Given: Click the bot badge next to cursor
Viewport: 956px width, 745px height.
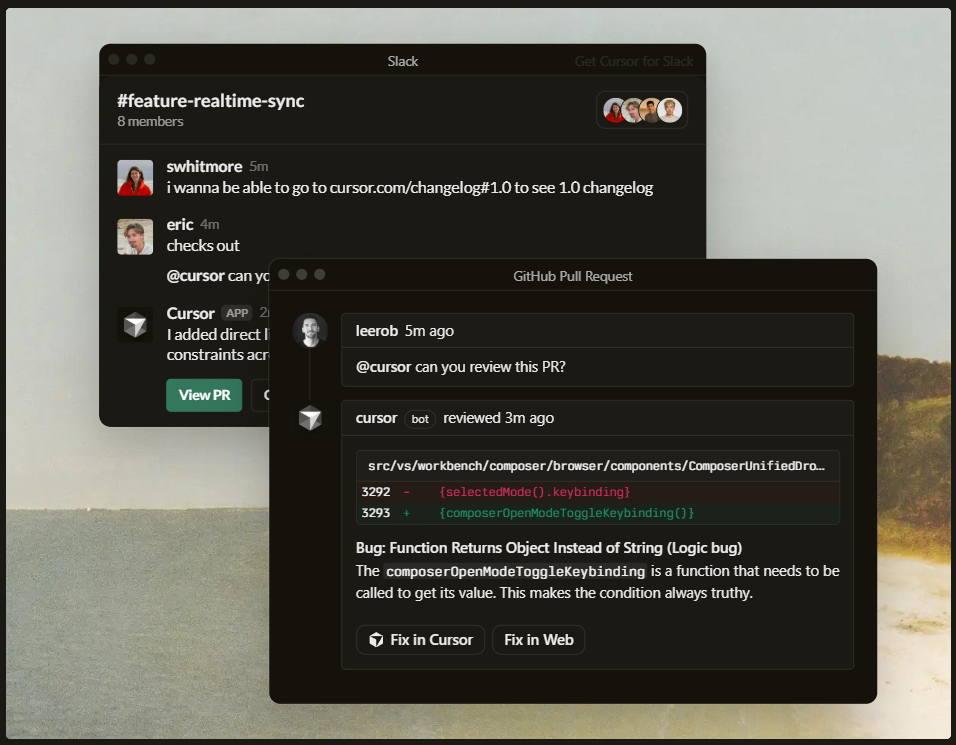Looking at the screenshot, I should (x=420, y=419).
